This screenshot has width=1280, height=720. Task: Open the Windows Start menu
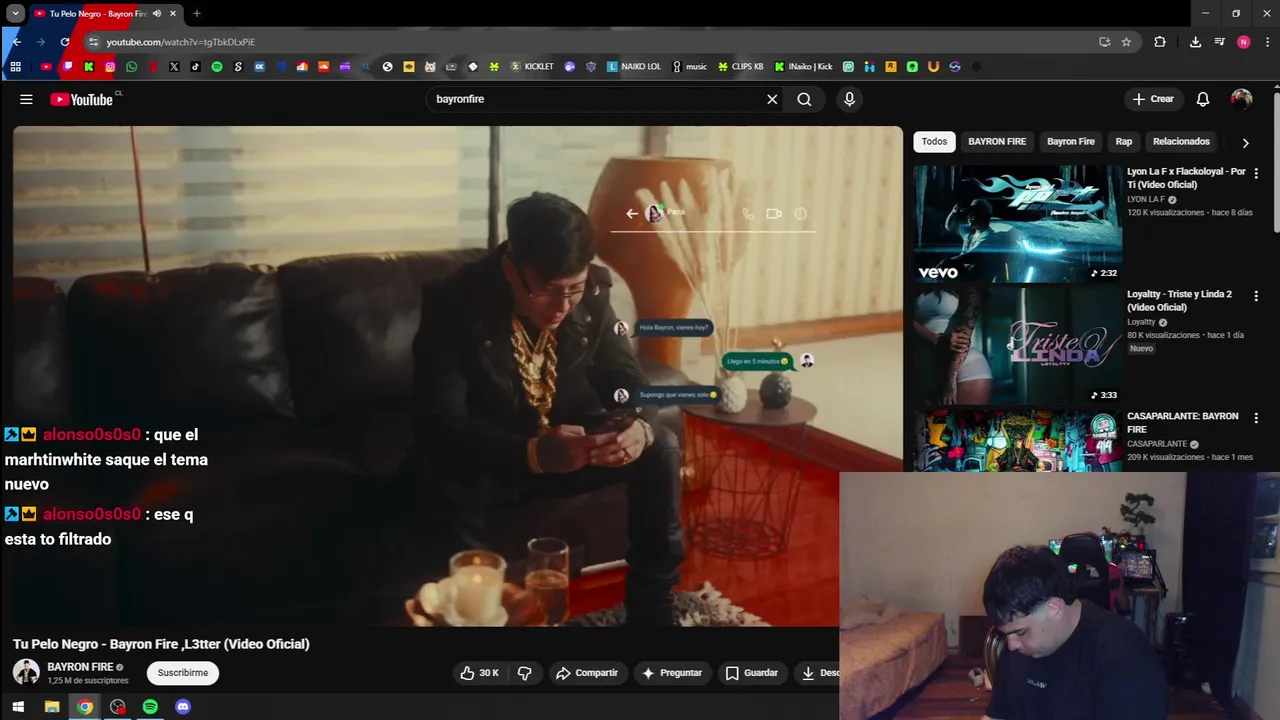coord(18,707)
